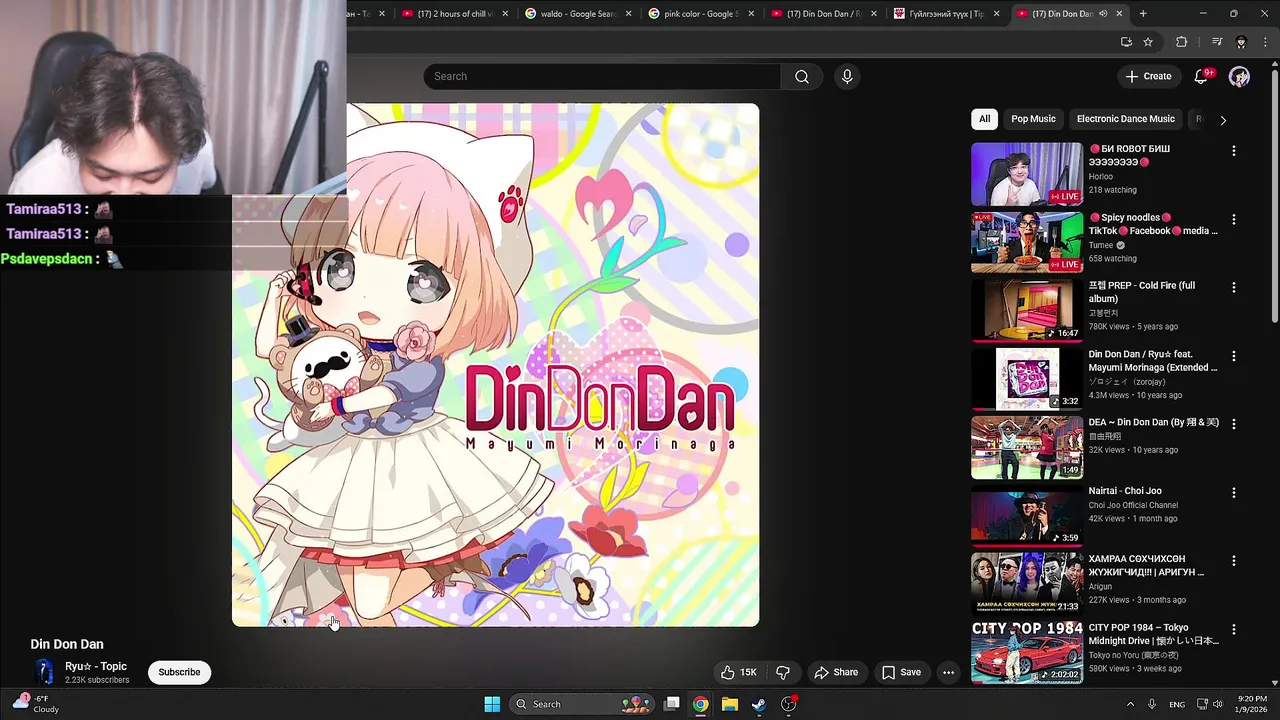This screenshot has width=1280, height=720.
Task: Bookmark this page with the star icon
Action: point(1148,42)
